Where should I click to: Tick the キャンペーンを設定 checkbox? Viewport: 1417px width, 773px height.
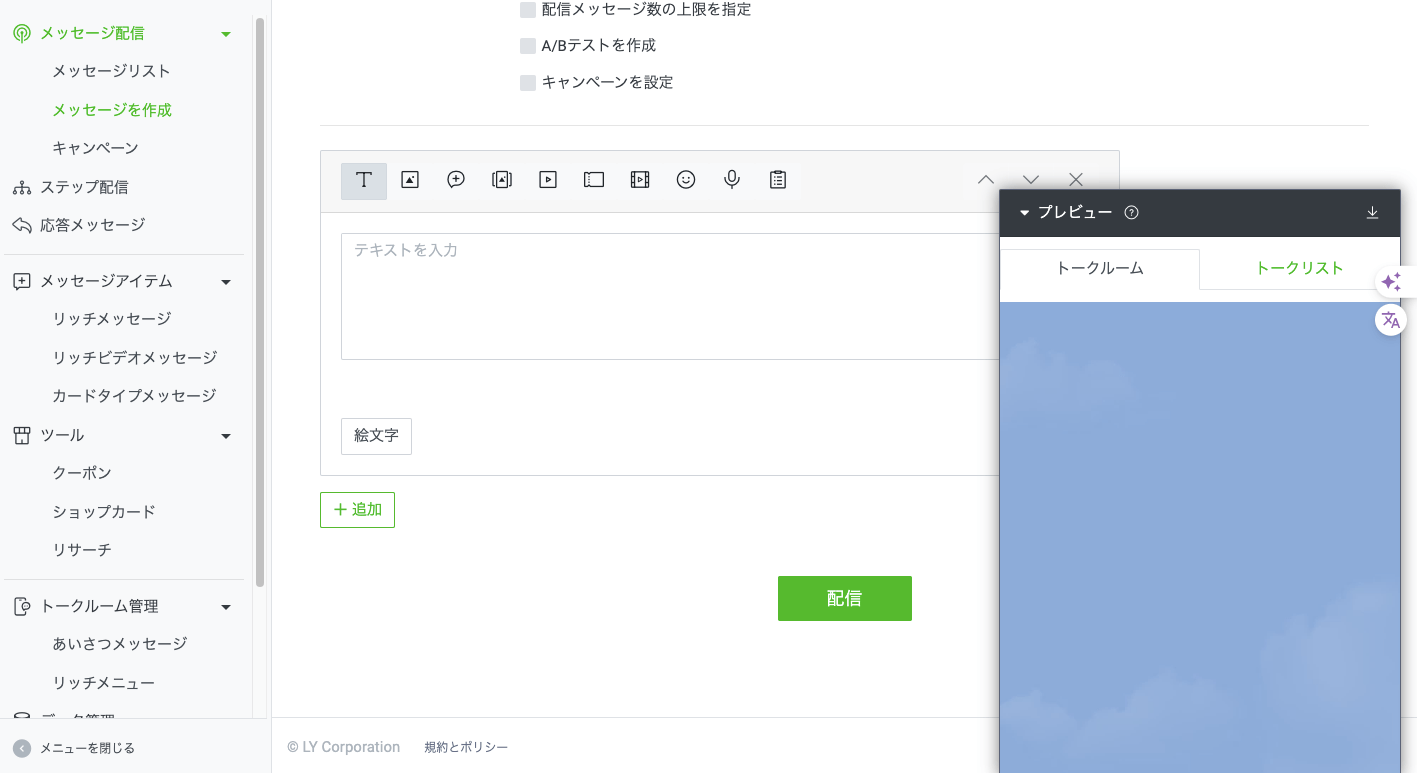tap(528, 83)
